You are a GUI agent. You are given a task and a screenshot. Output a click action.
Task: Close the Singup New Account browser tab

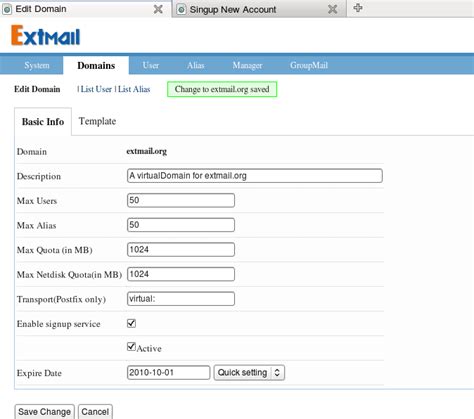pyautogui.click(x=332, y=9)
